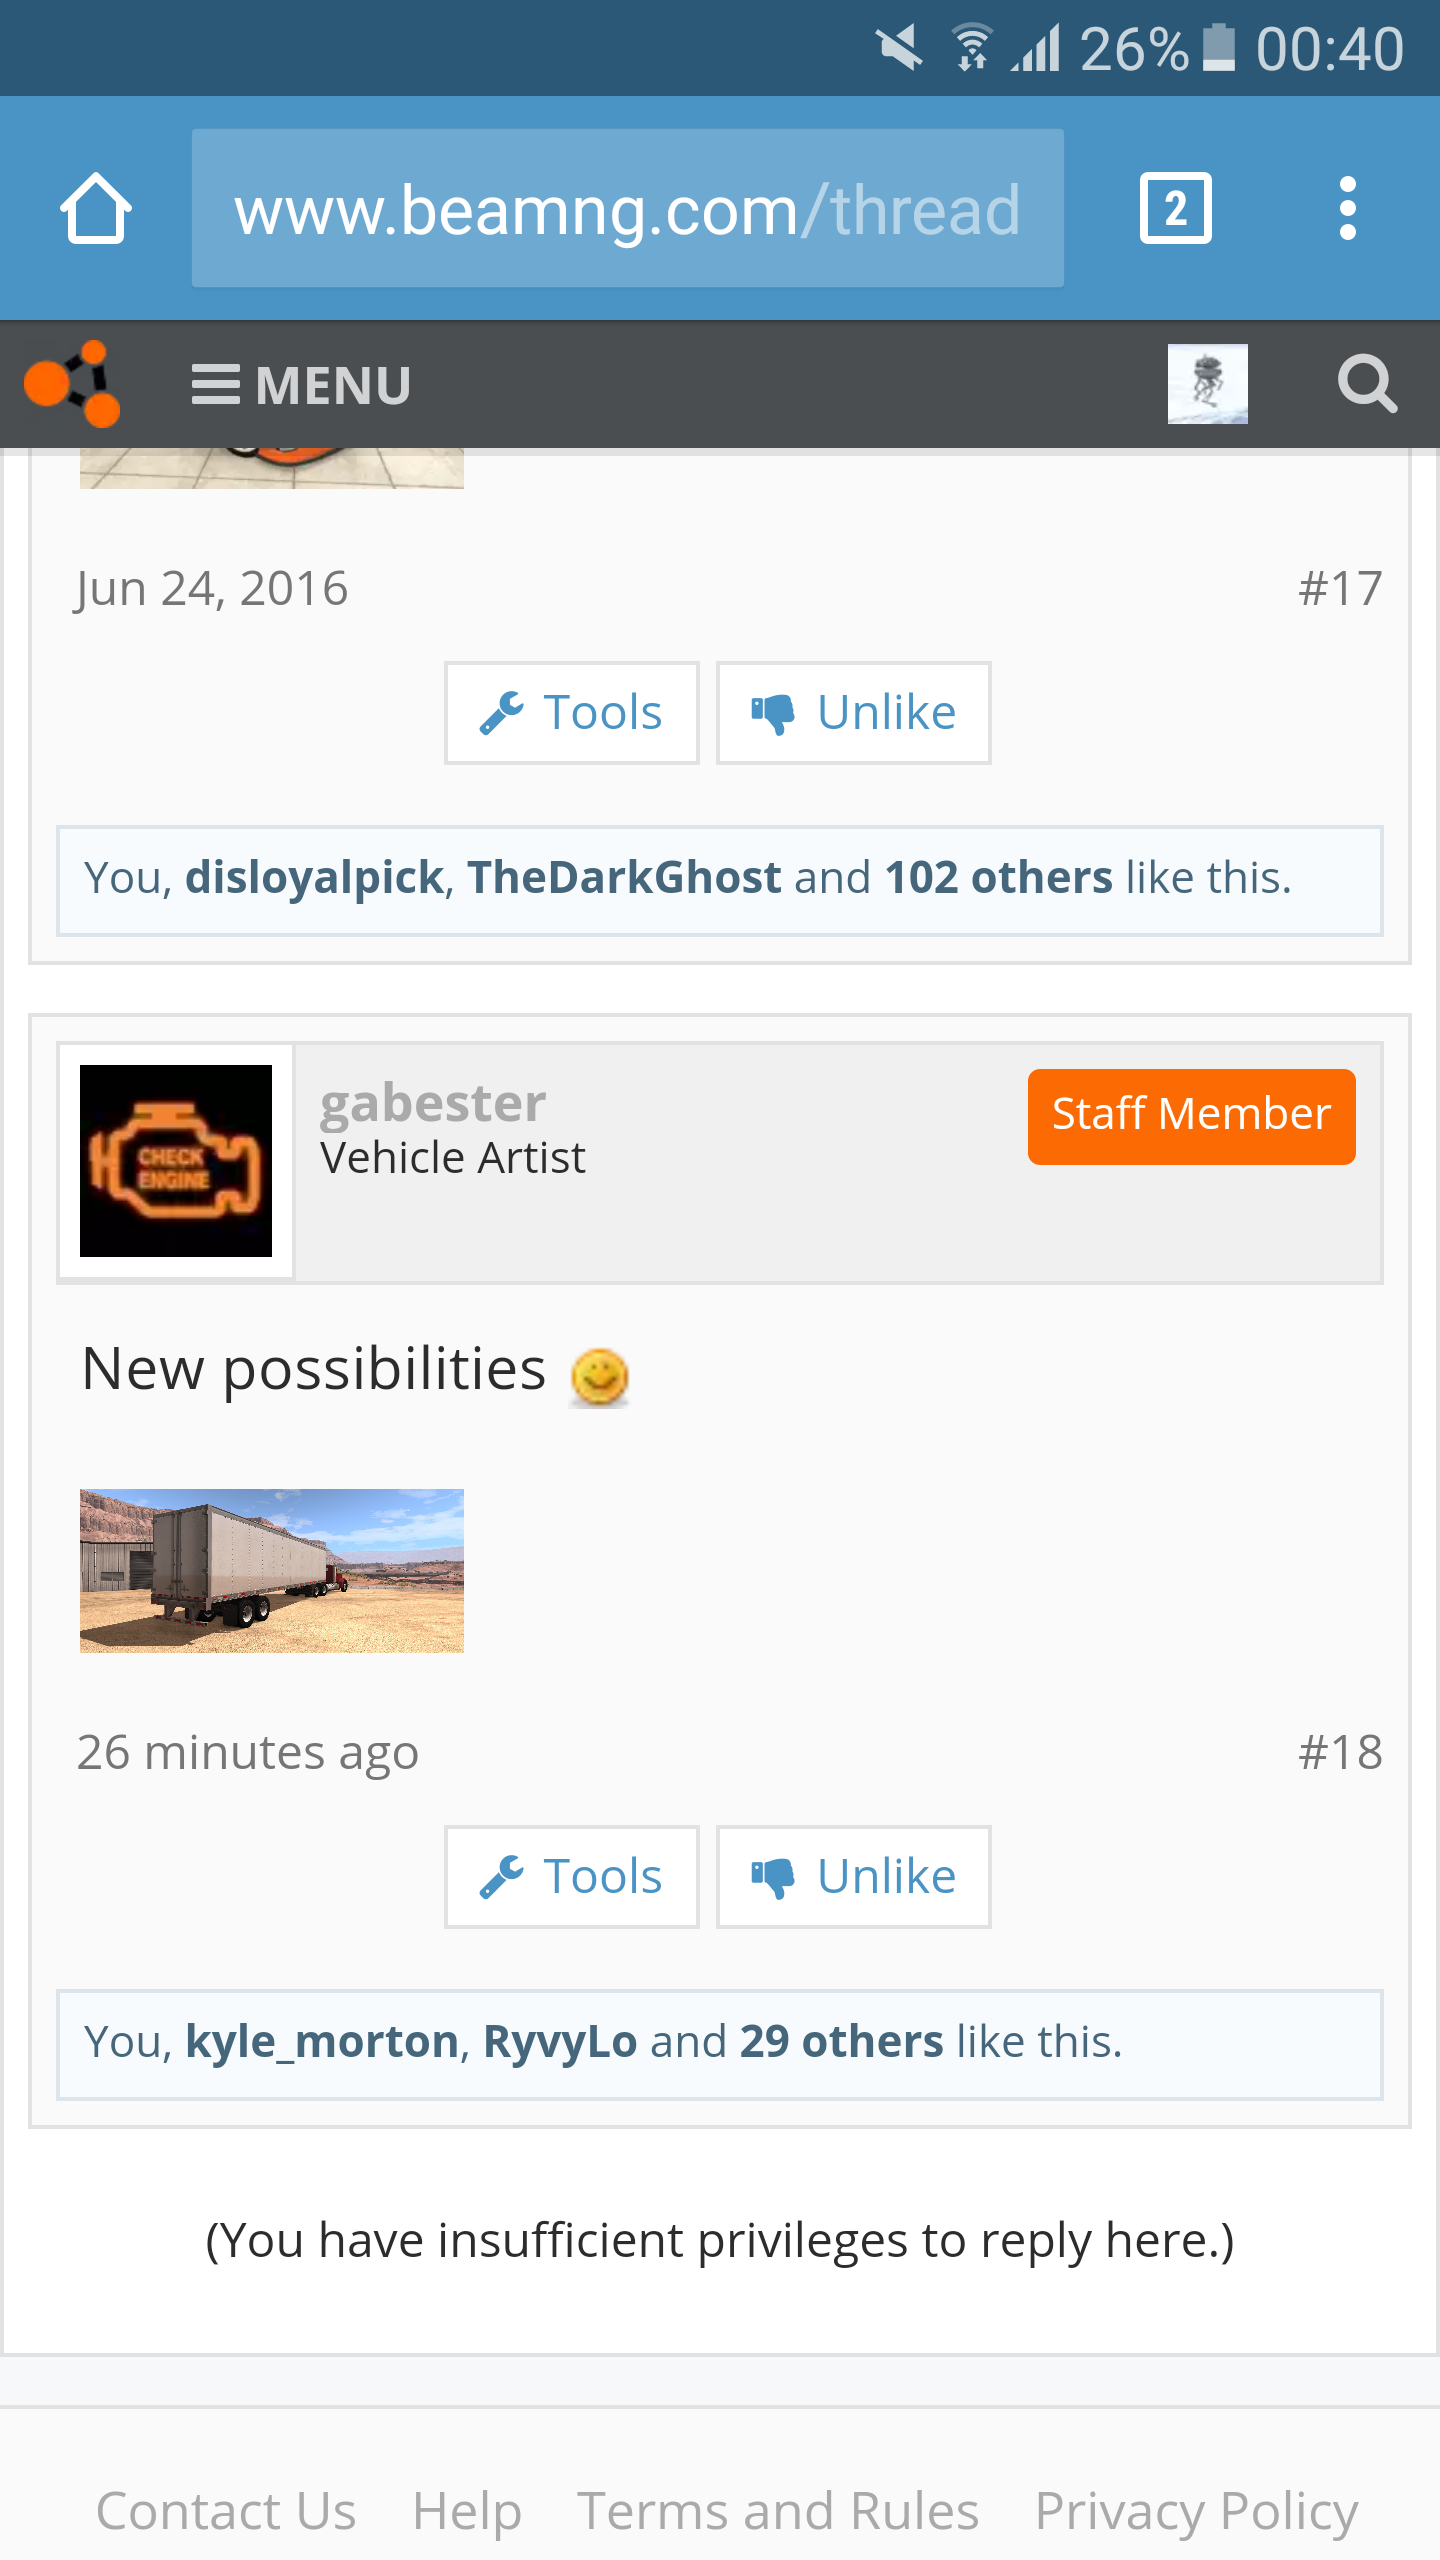
Task: Open kyle_morton's profile
Action: coord(322,2042)
